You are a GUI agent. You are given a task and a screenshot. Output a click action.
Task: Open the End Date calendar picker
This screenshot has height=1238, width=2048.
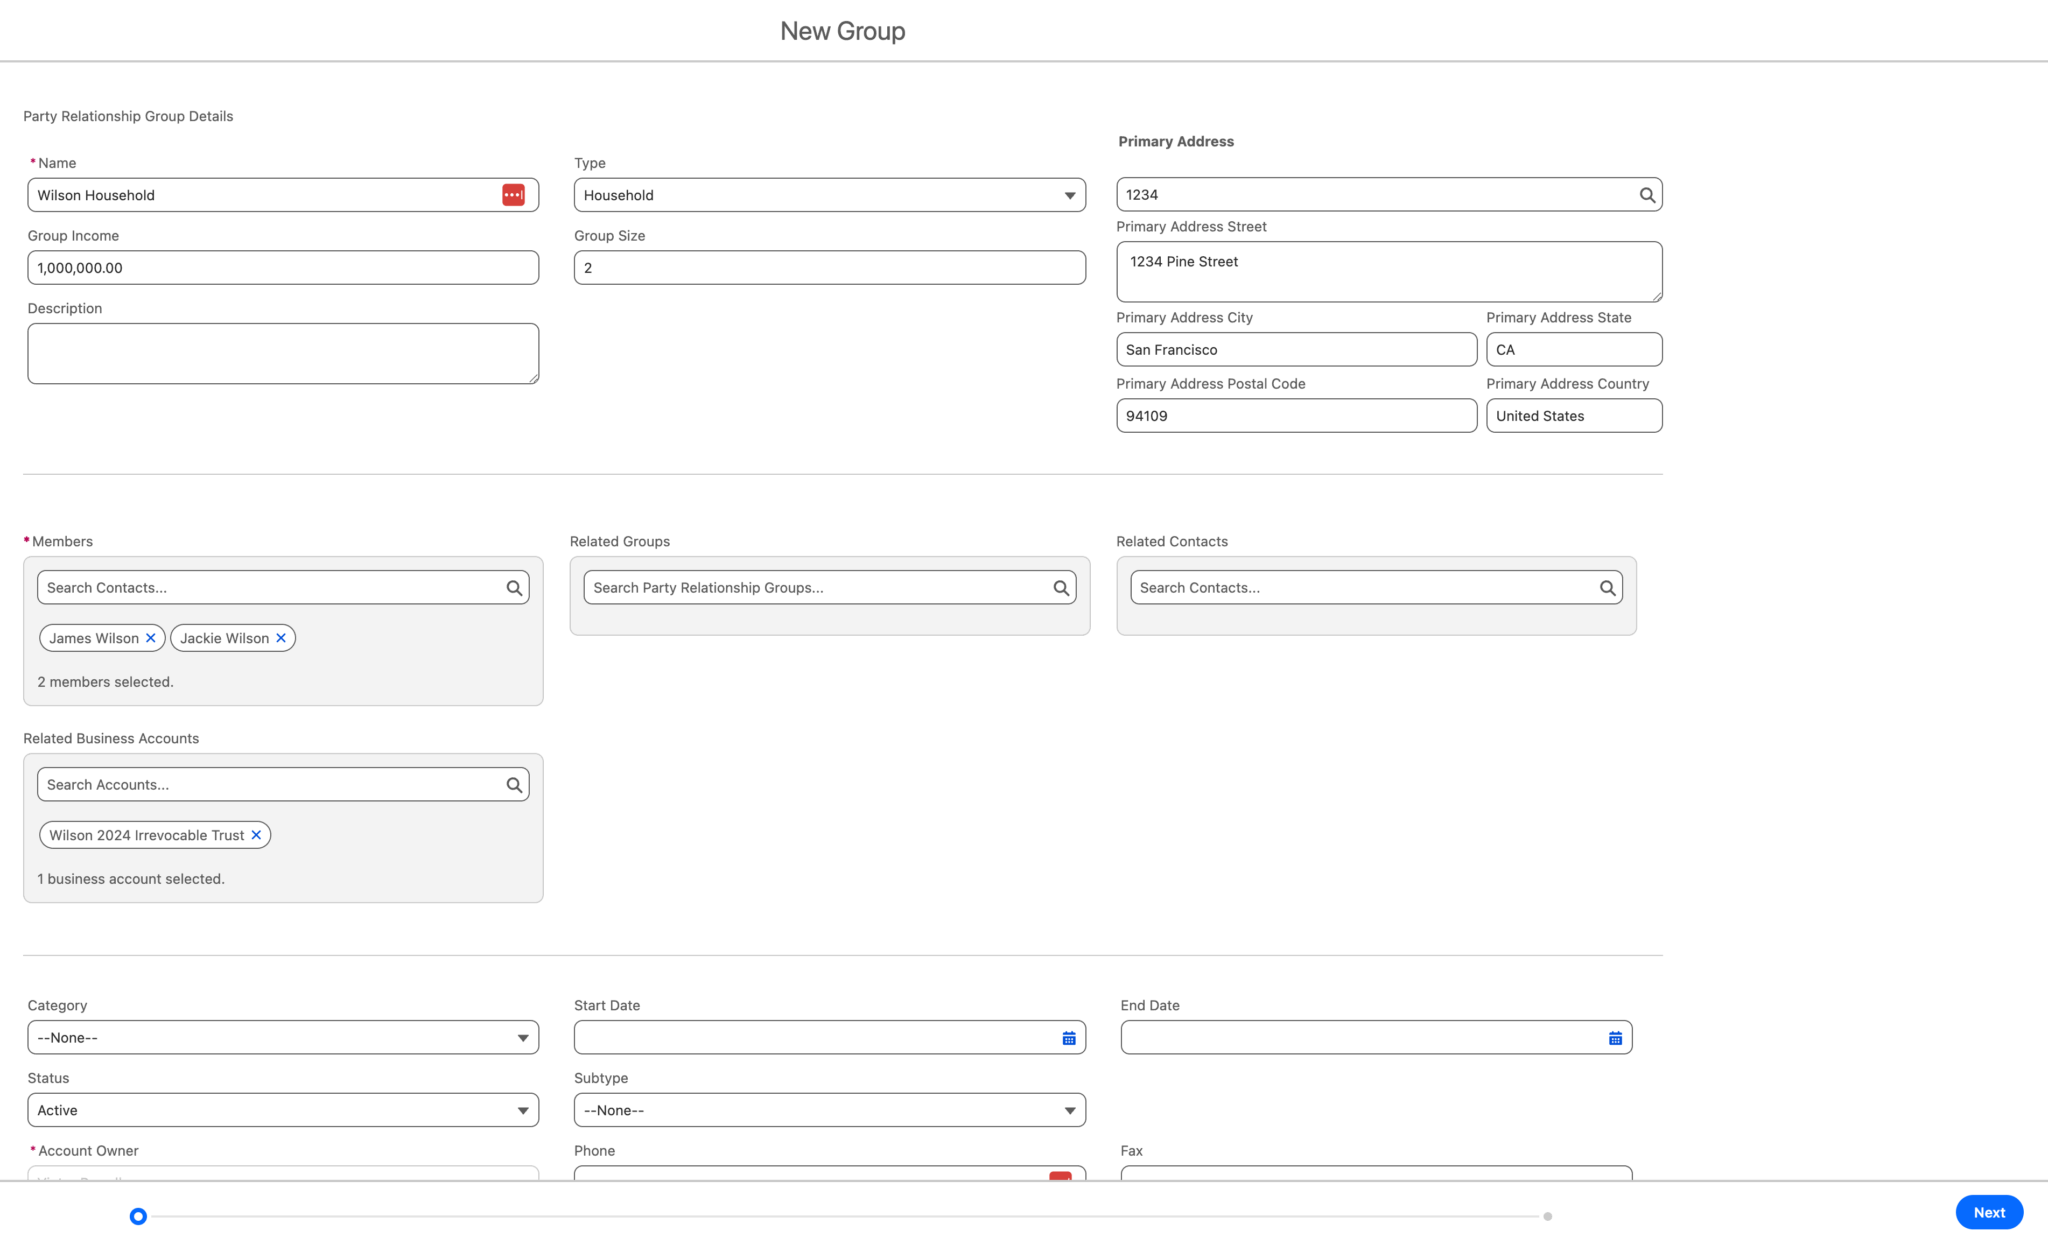[1615, 1037]
